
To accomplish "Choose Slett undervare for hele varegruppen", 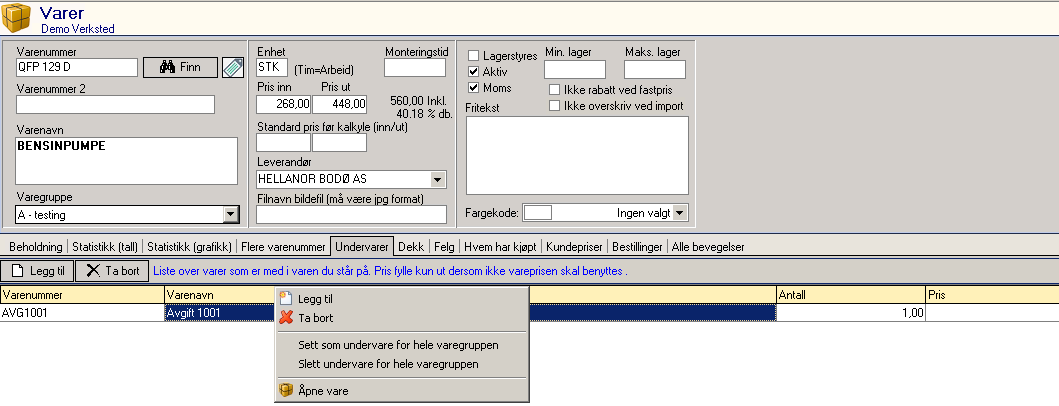I will [401, 363].
